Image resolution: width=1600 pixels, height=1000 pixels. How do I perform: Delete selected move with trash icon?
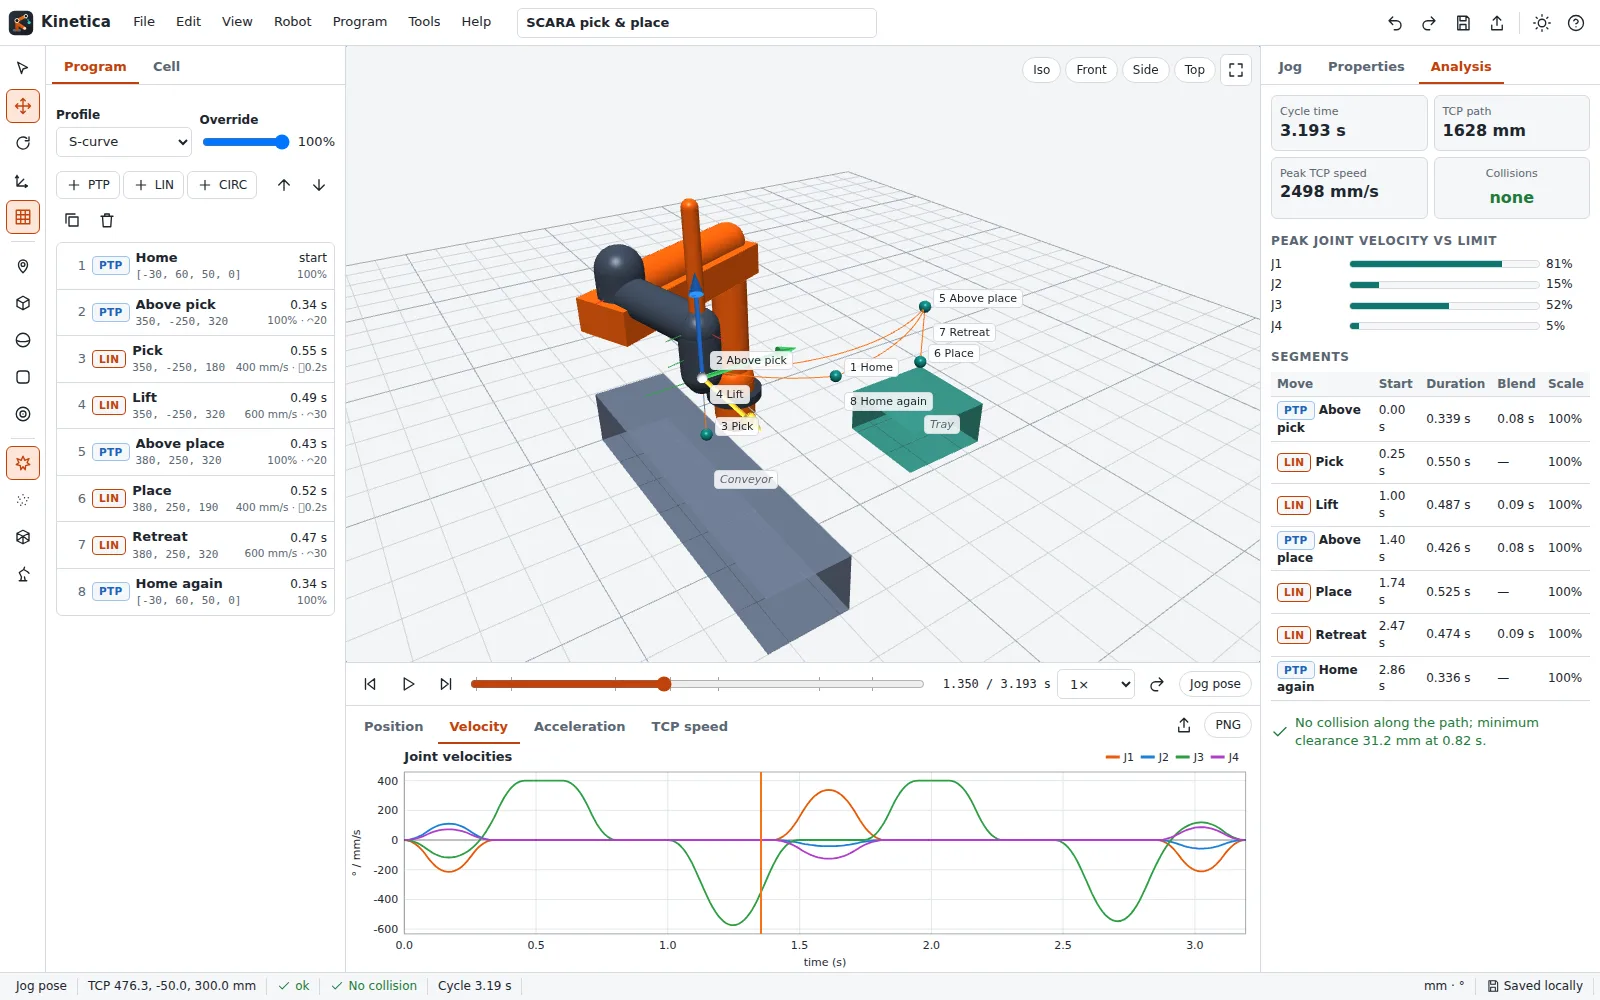click(x=107, y=220)
